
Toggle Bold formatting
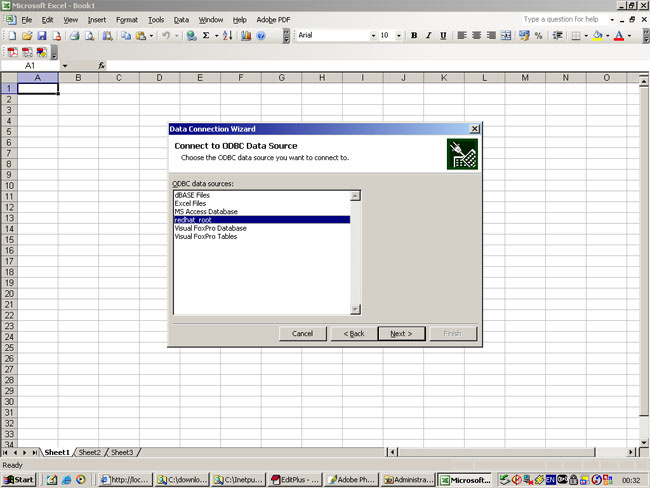tap(414, 36)
